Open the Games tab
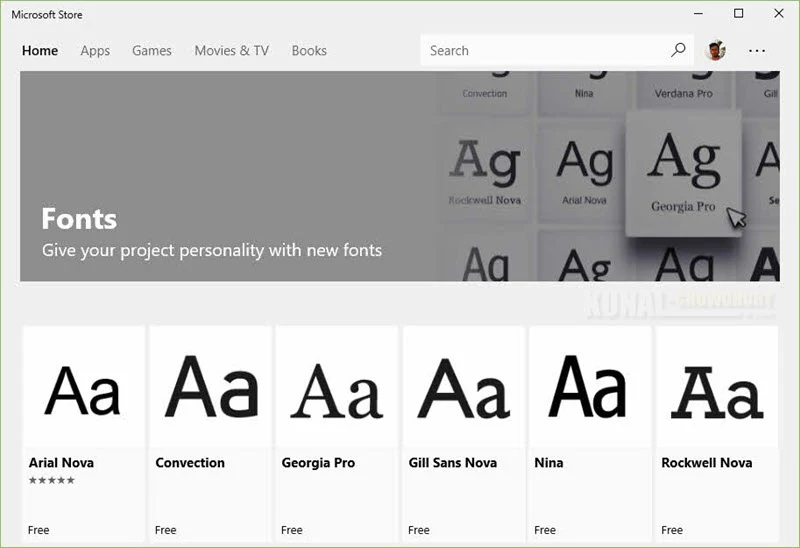Image resolution: width=800 pixels, height=548 pixels. pos(152,51)
